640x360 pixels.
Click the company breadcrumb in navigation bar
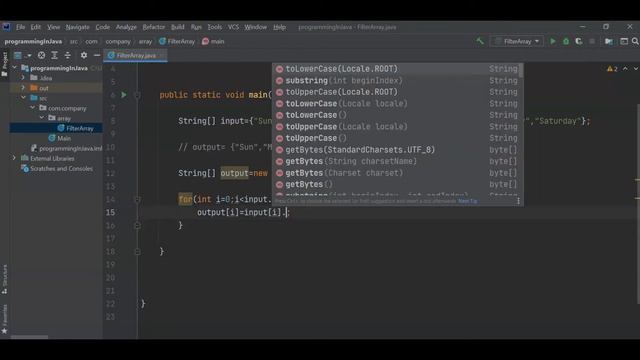pyautogui.click(x=118, y=41)
